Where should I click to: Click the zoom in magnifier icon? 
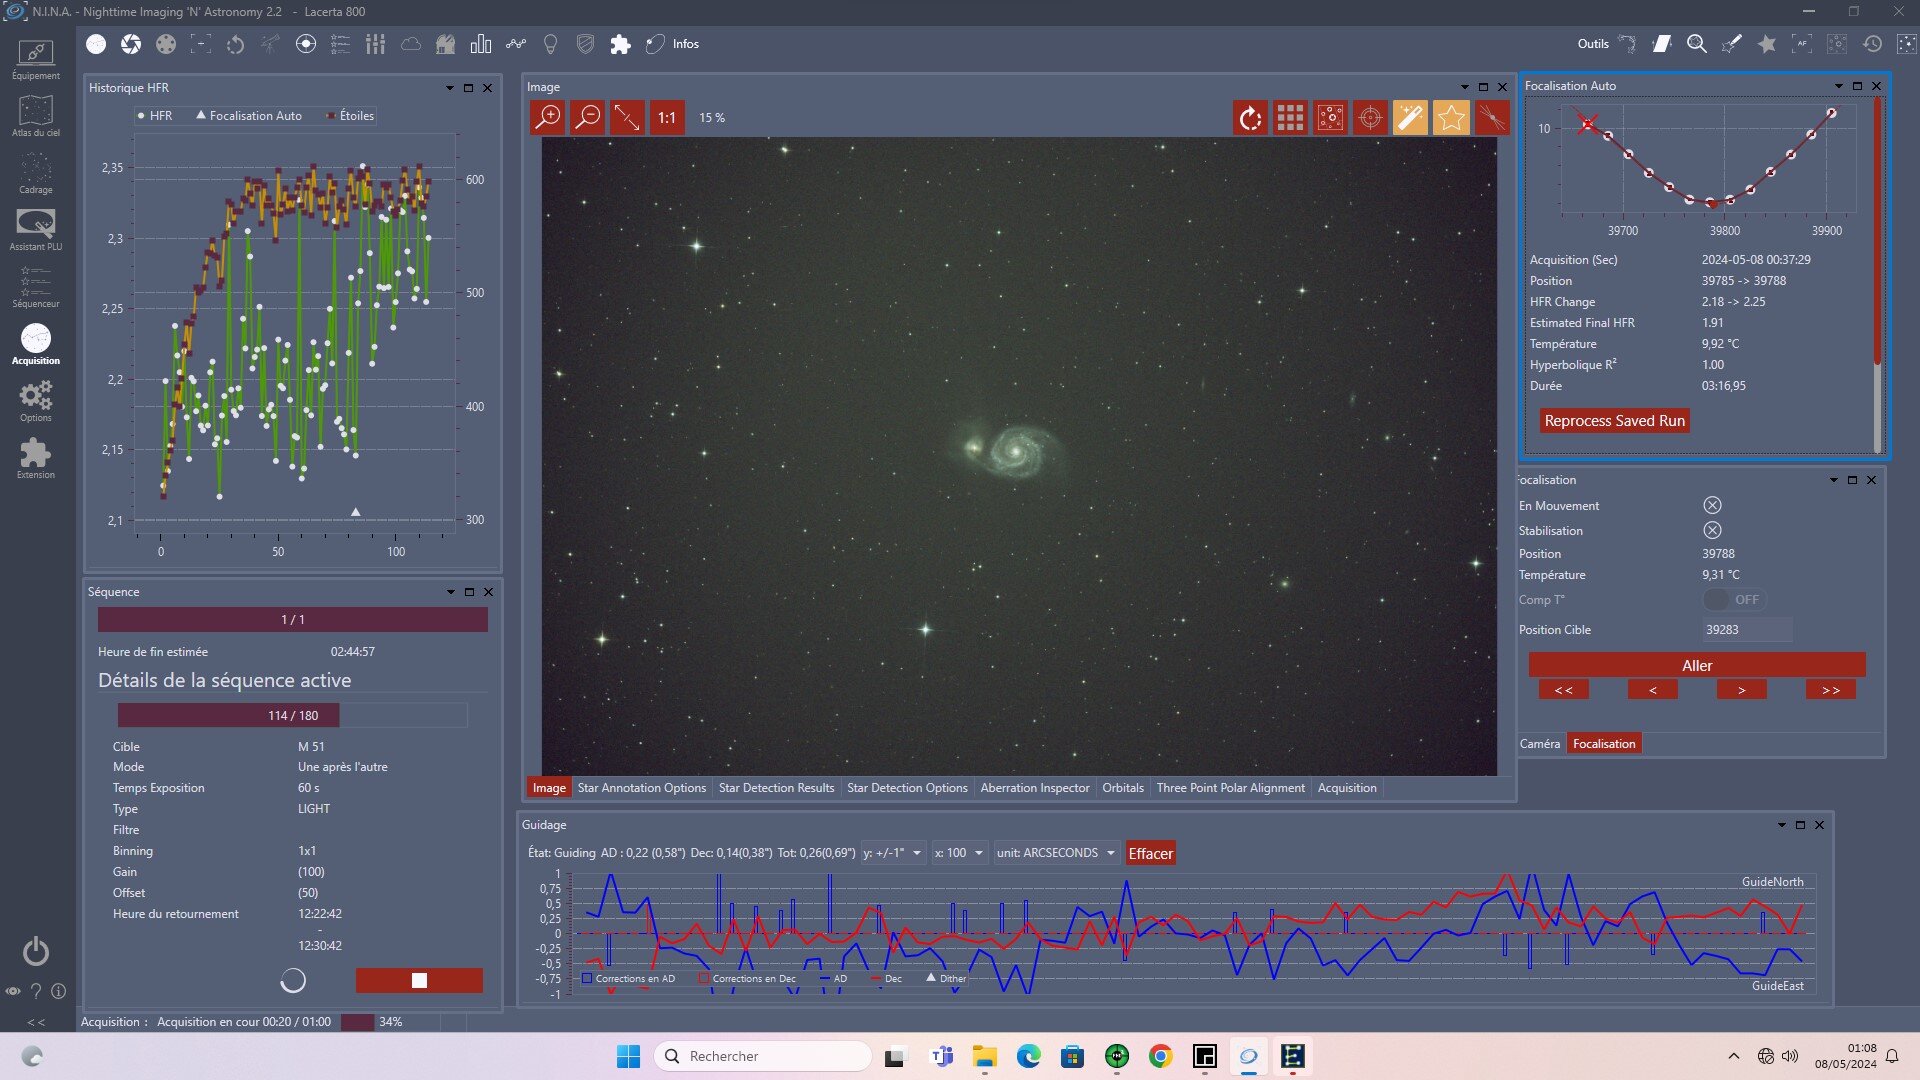point(548,118)
